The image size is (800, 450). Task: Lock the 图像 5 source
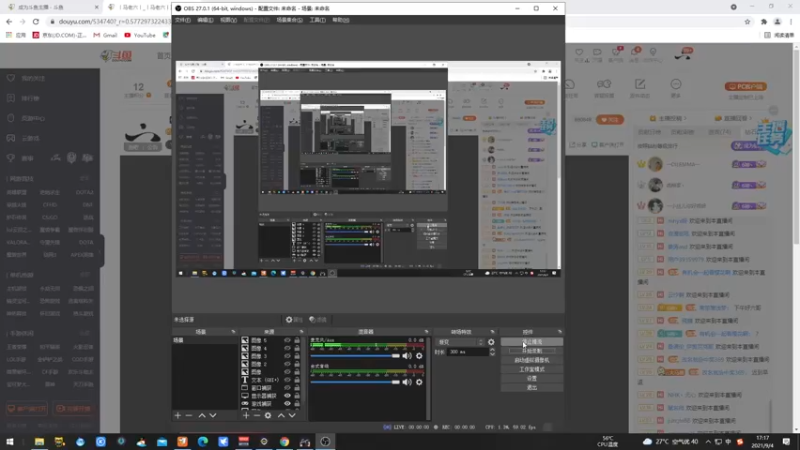[297, 340]
